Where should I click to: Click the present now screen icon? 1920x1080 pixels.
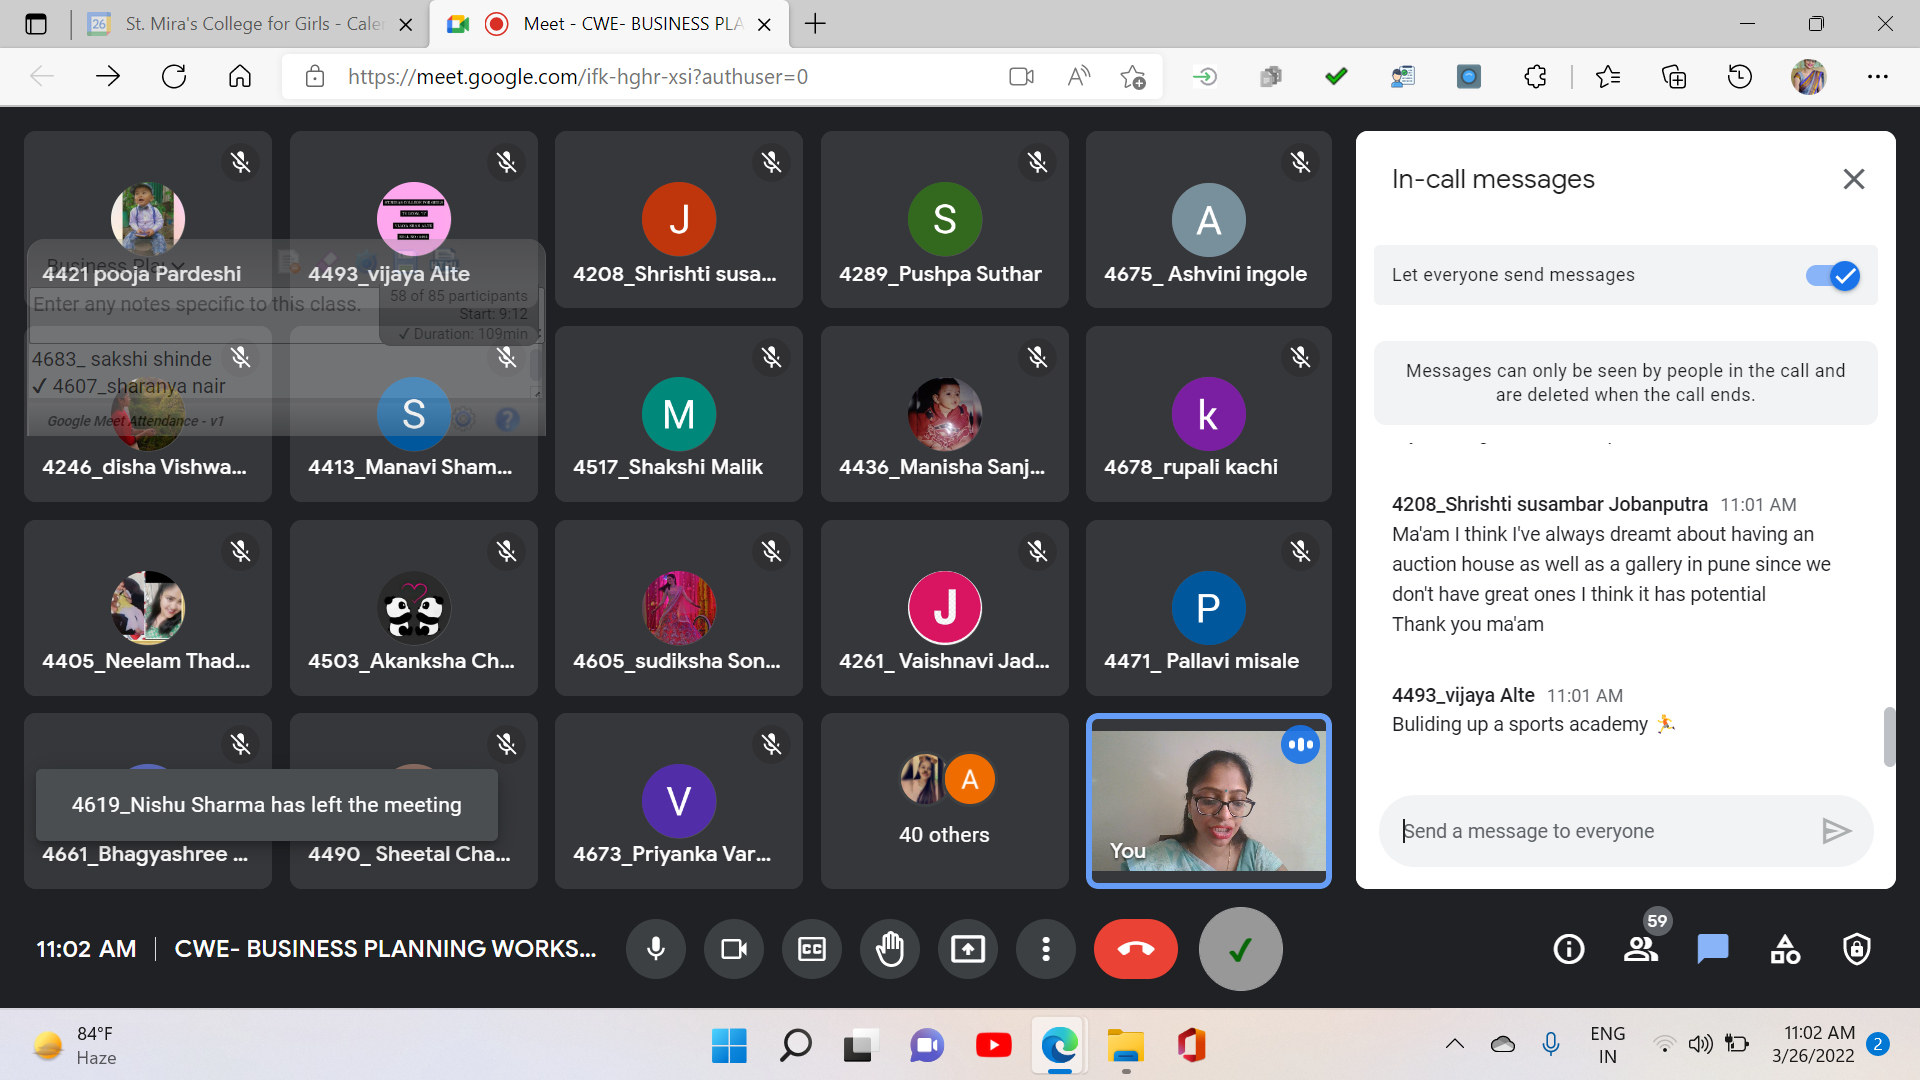(967, 949)
